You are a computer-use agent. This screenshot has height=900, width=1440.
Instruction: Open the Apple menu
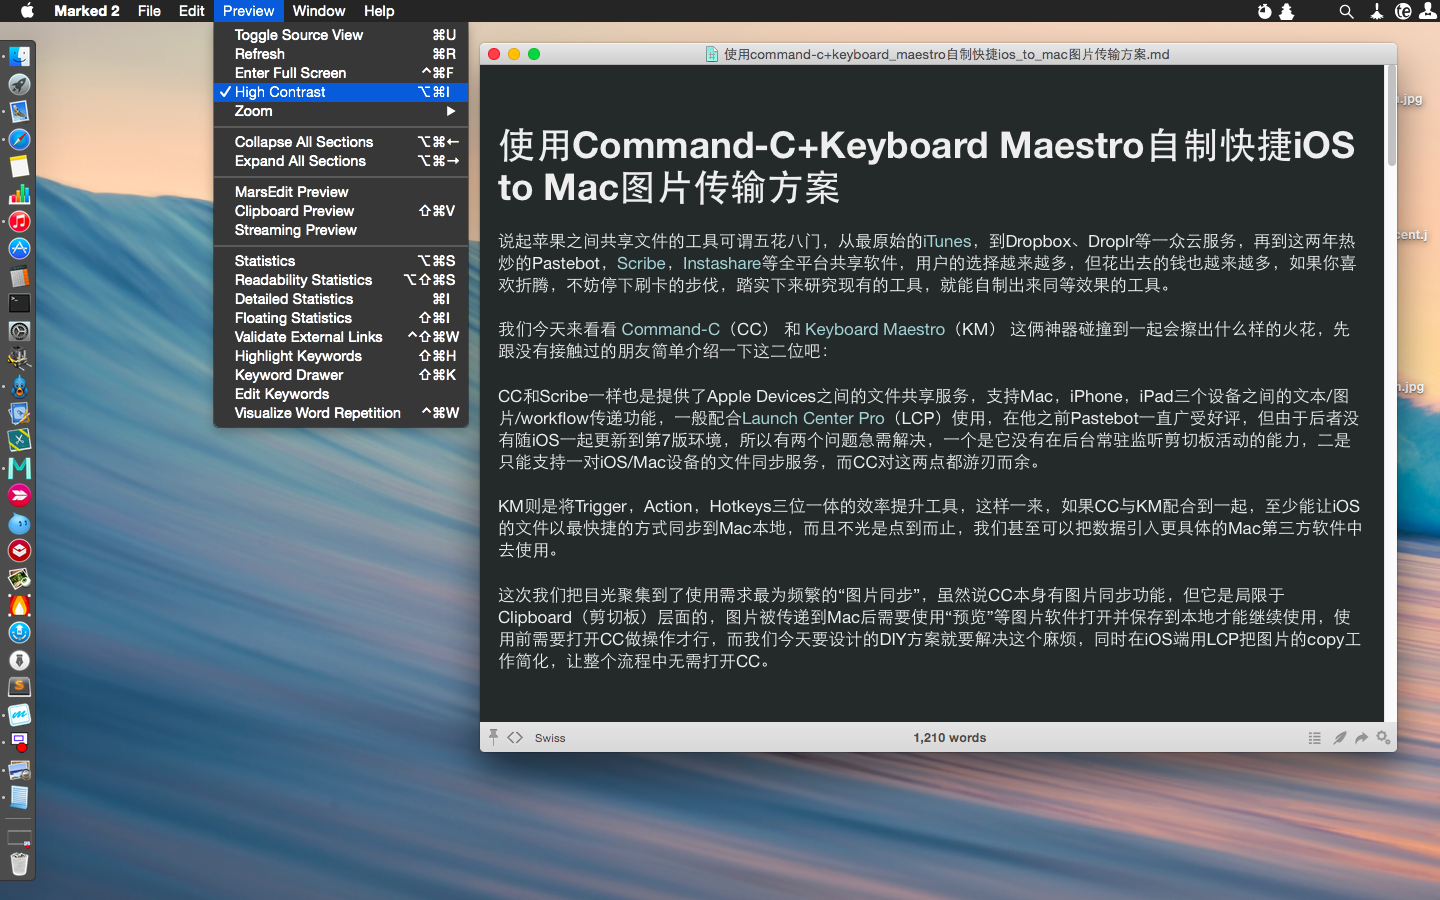click(27, 11)
